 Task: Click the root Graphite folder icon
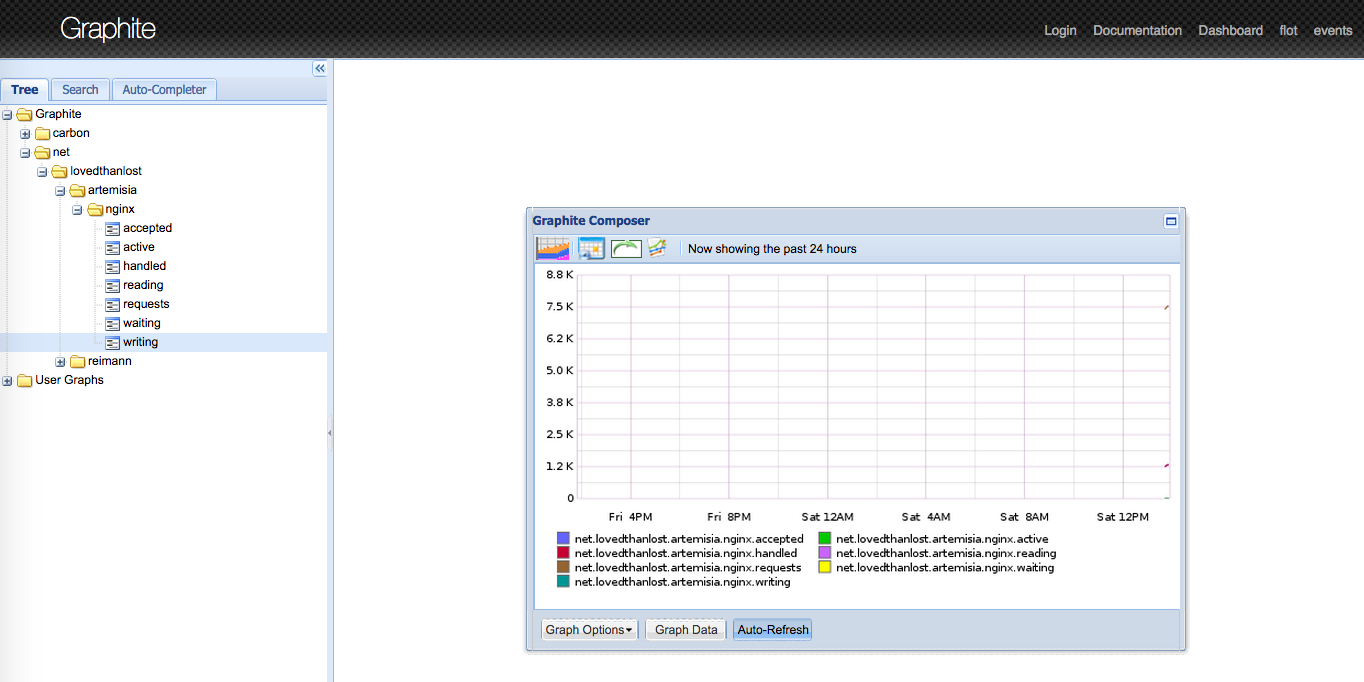coord(25,114)
